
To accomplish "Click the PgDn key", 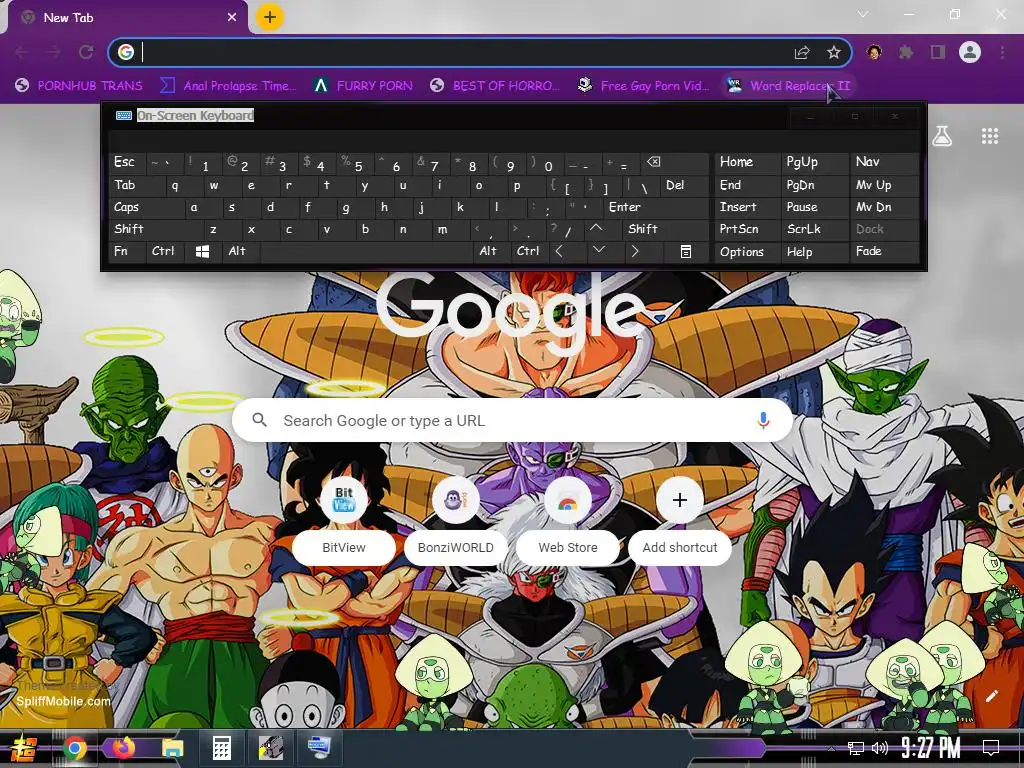I will 814,185.
